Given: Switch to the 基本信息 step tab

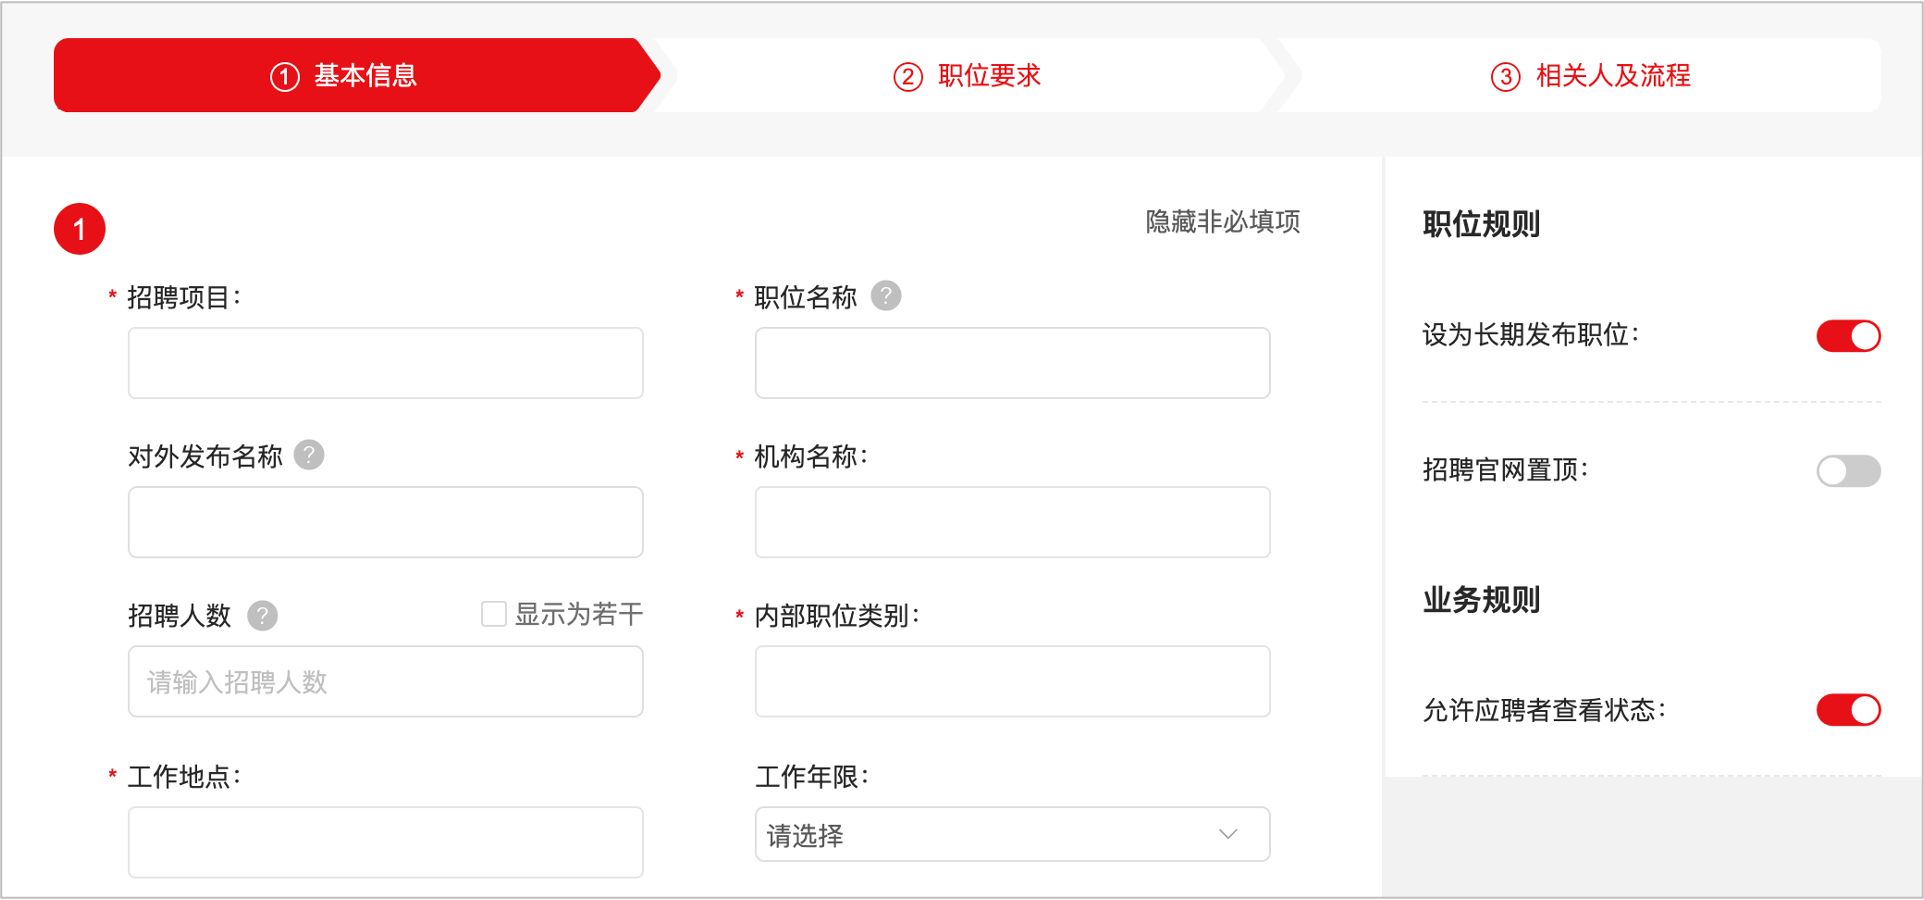Looking at the screenshot, I should (346, 76).
